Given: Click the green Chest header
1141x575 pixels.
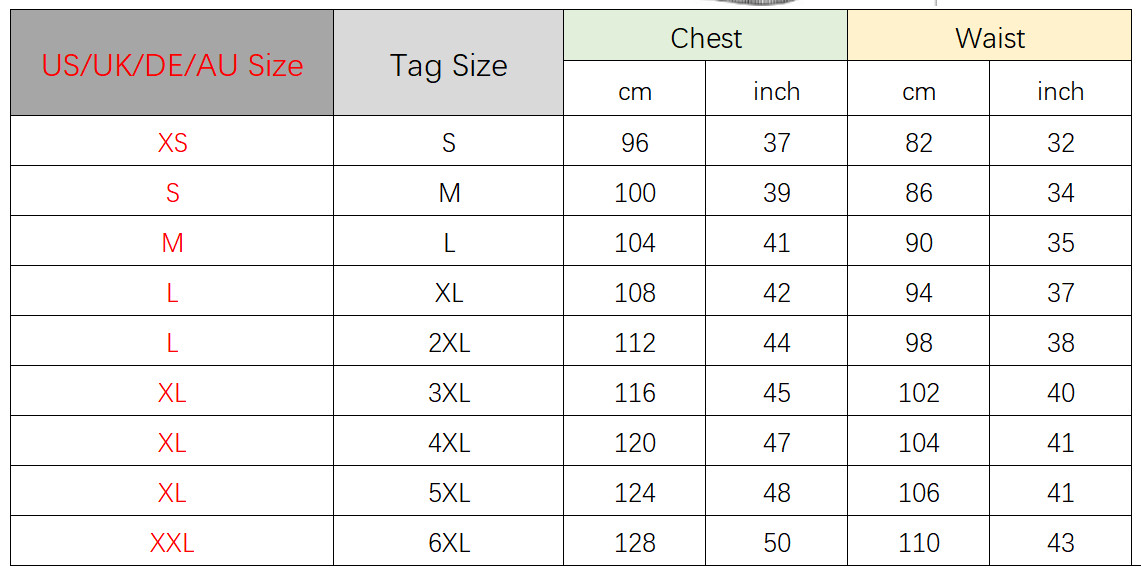Looking at the screenshot, I should (x=706, y=36).
